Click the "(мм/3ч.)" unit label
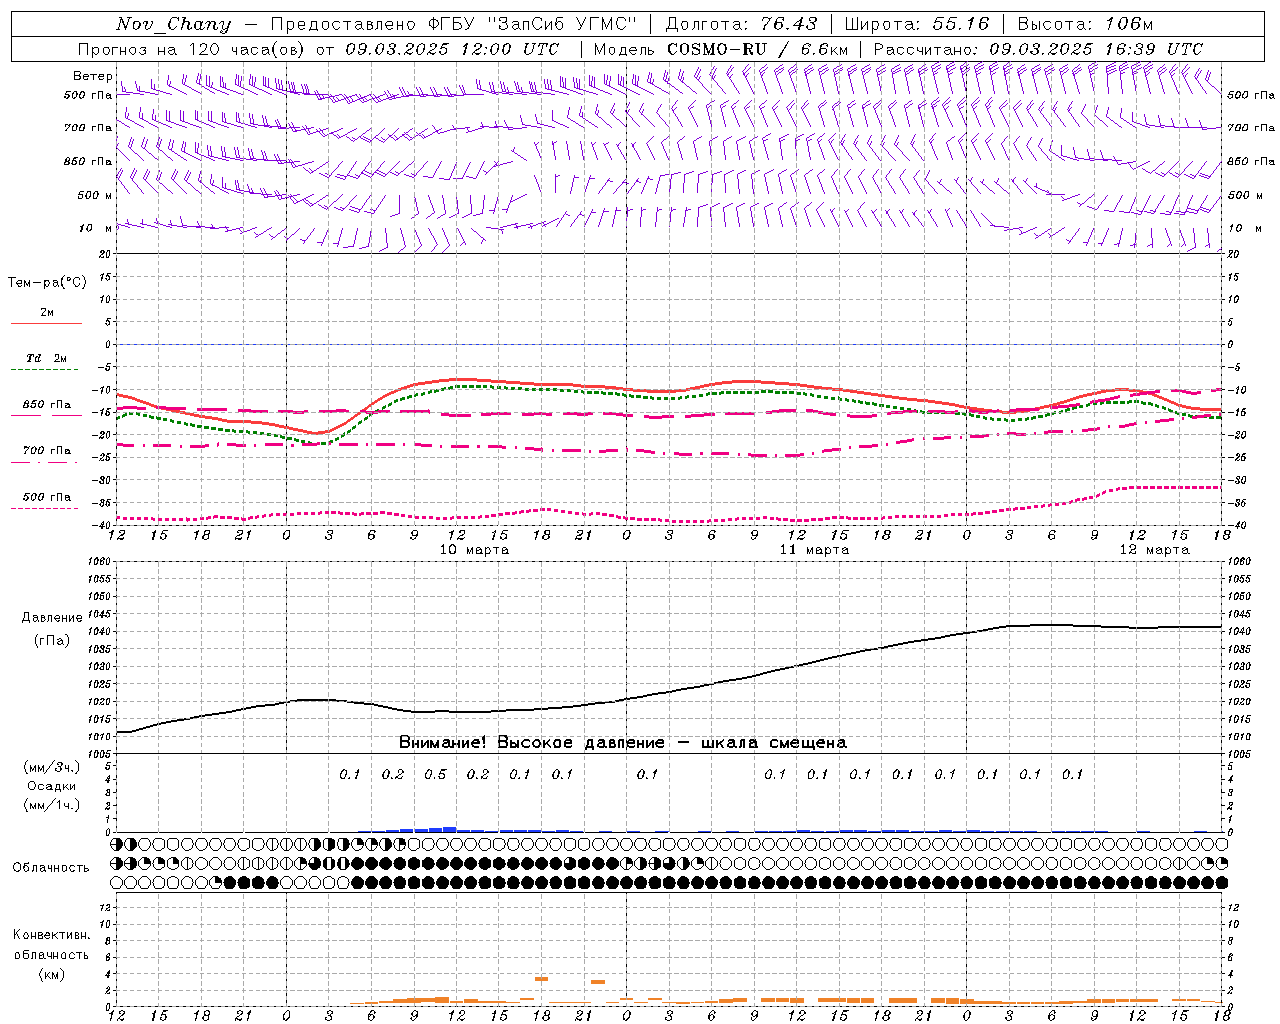 52,767
